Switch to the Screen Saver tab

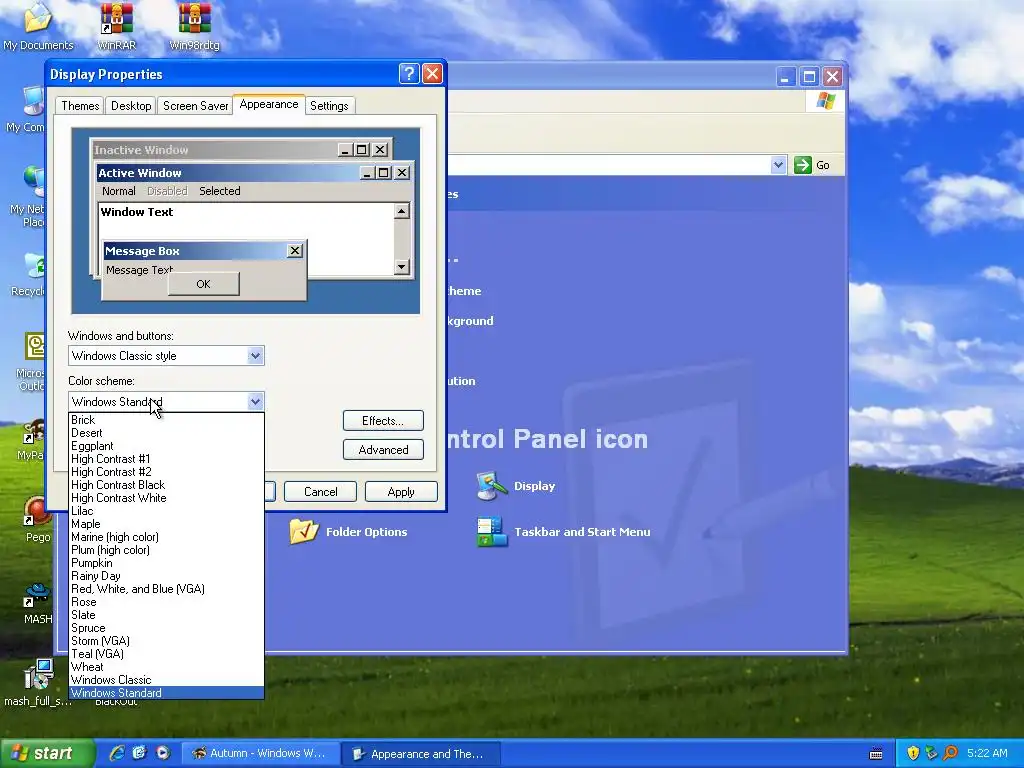coord(195,106)
